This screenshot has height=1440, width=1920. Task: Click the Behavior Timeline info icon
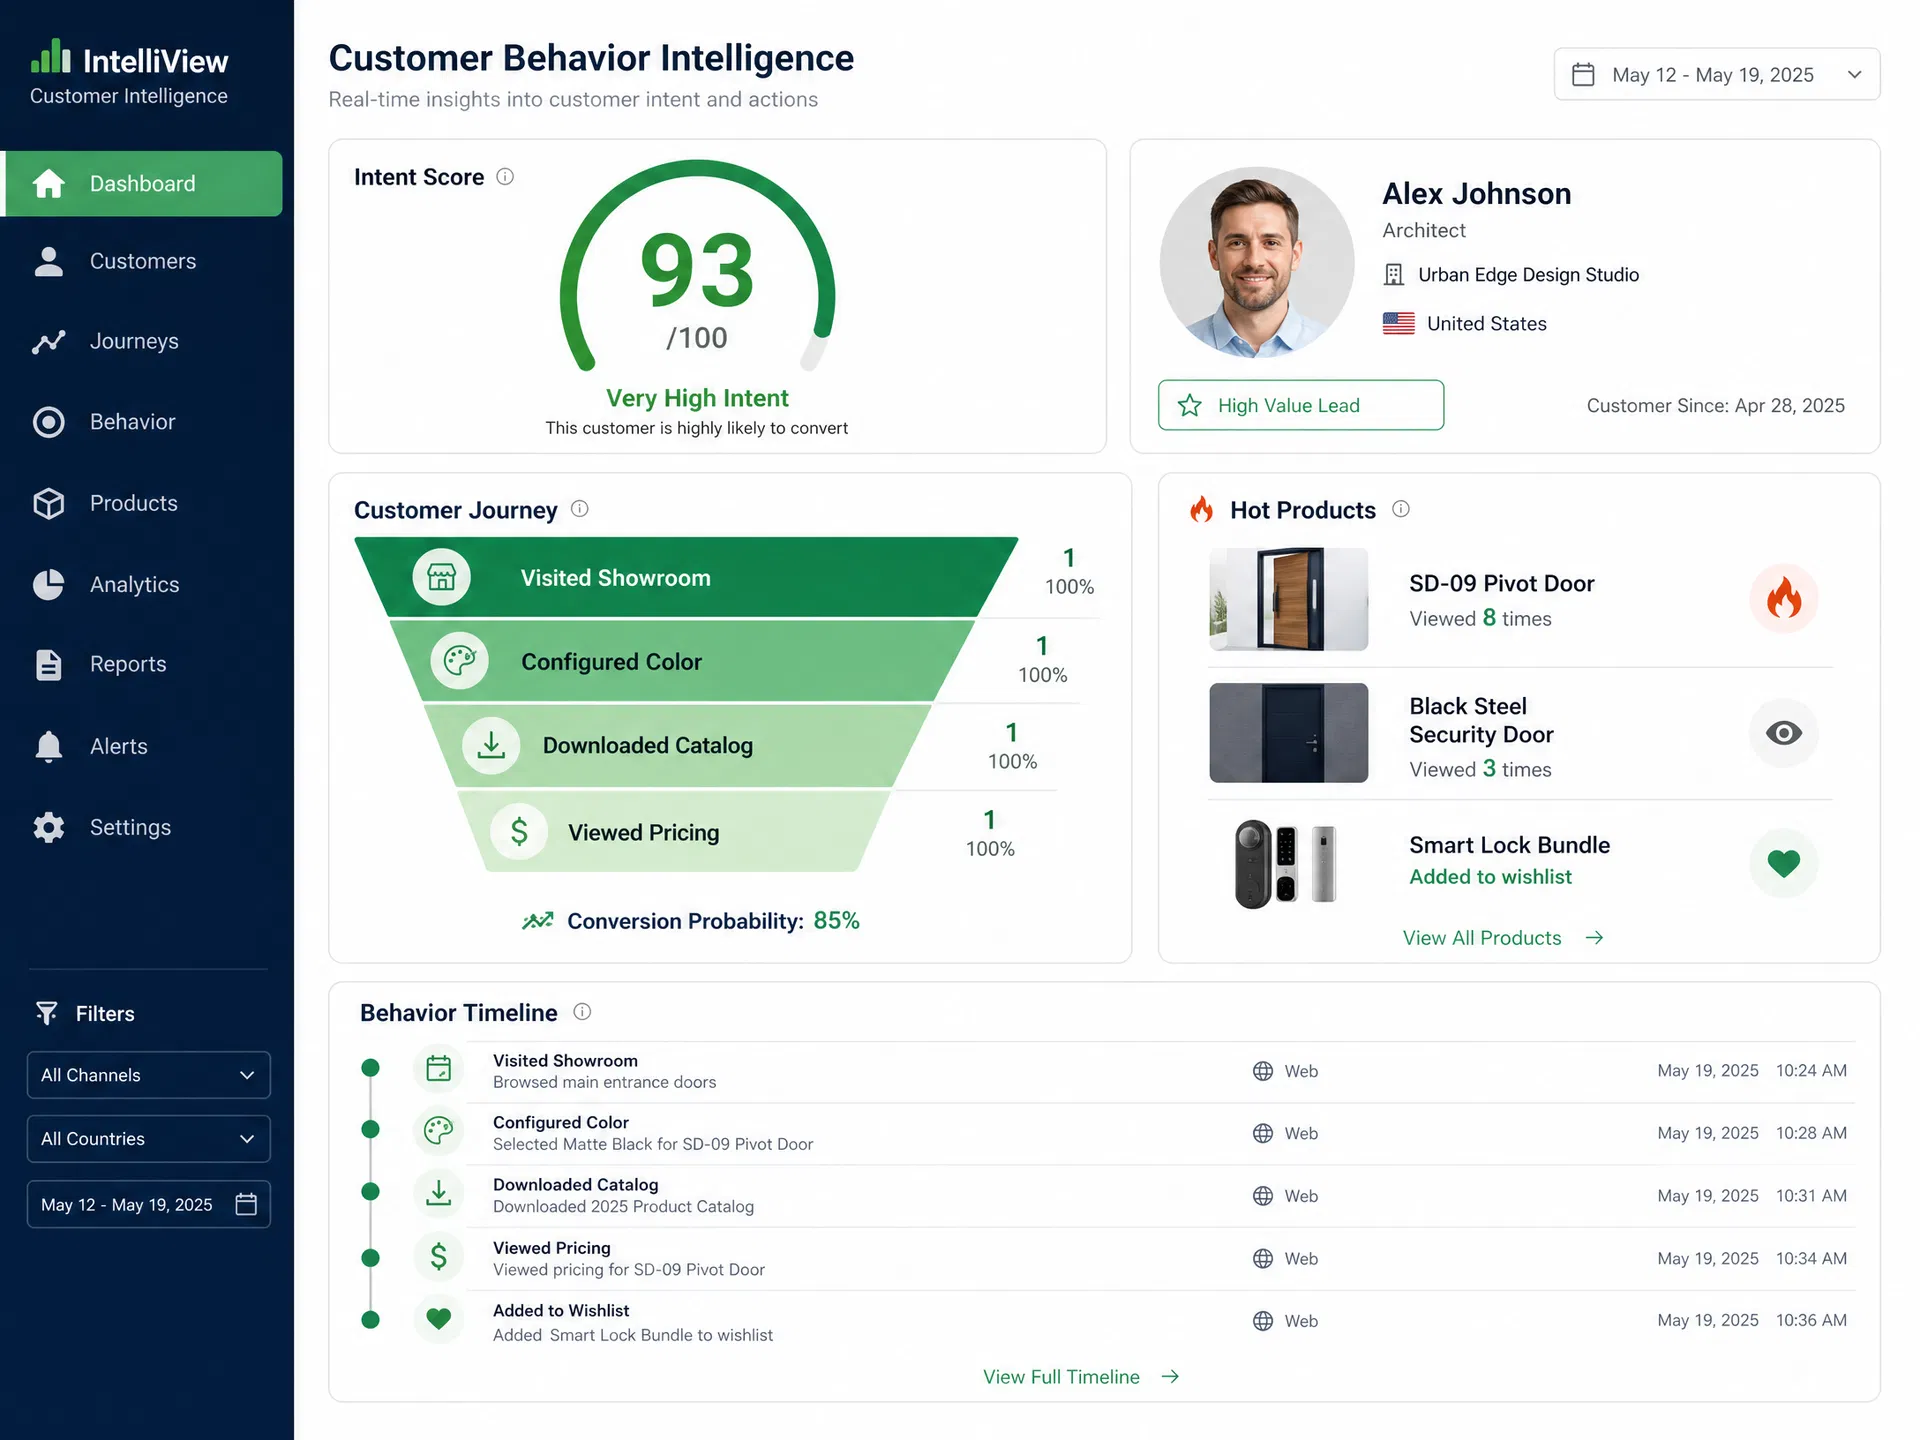[582, 1012]
